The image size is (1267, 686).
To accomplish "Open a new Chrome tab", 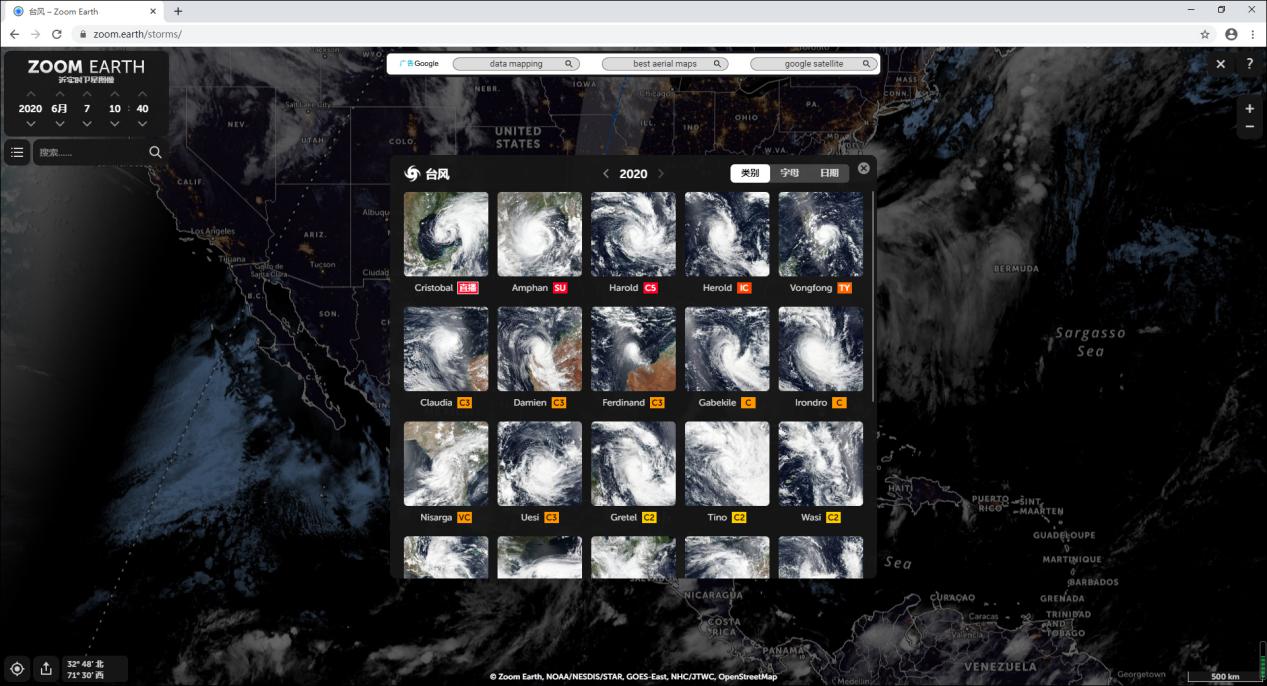I will tap(178, 11).
